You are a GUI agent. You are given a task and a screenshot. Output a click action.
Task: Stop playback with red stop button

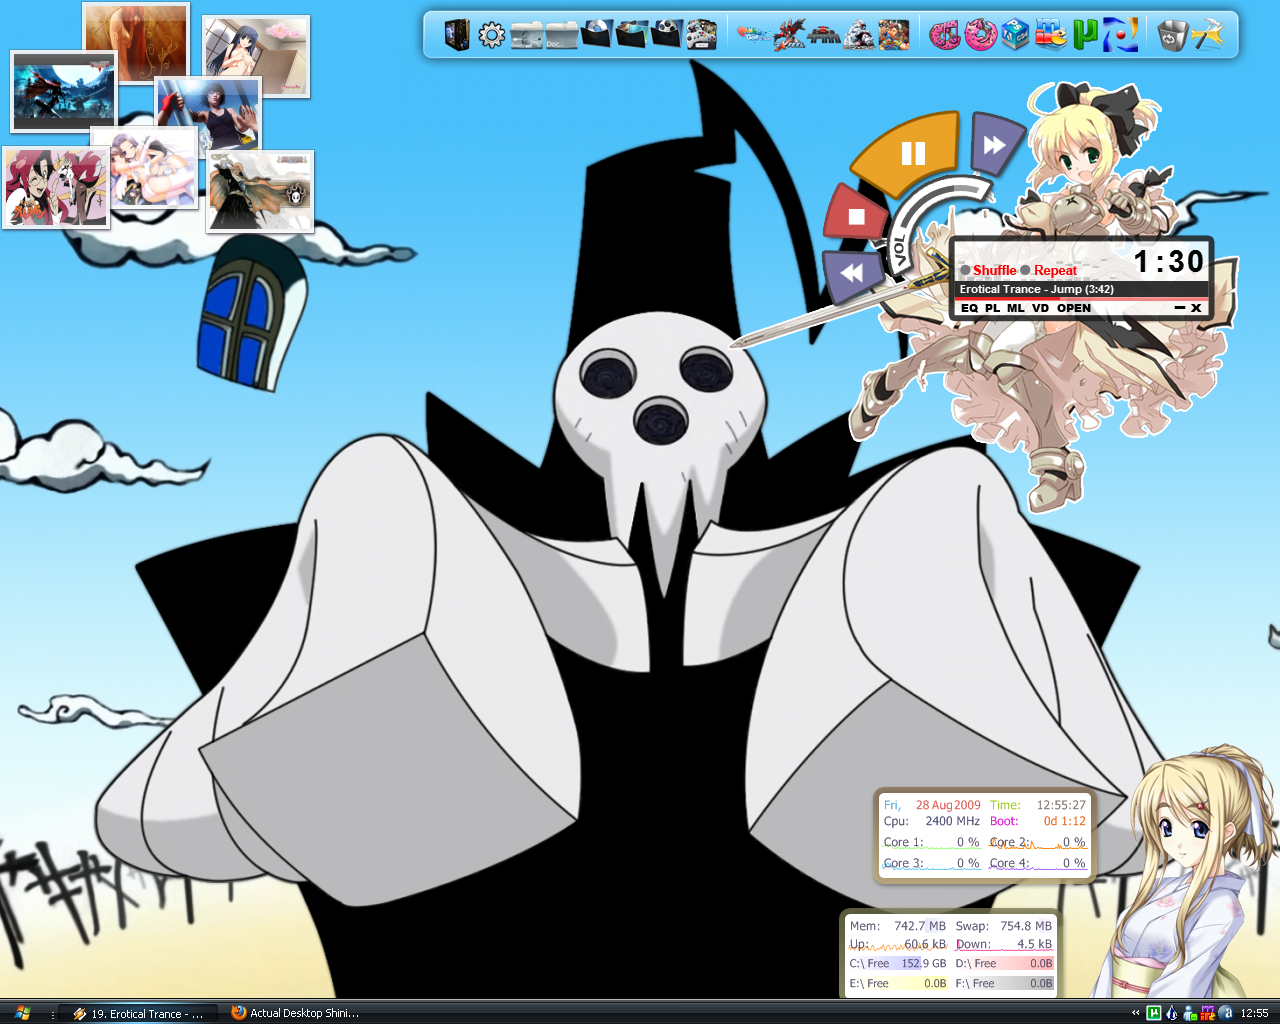856,215
